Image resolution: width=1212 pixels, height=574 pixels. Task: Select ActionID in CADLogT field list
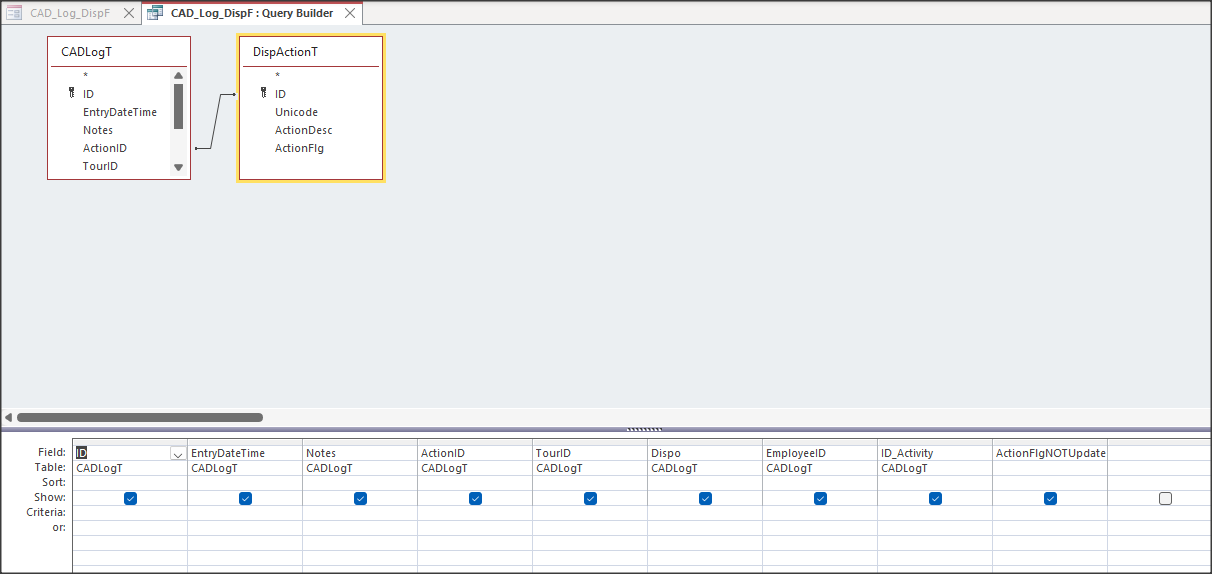pos(105,148)
